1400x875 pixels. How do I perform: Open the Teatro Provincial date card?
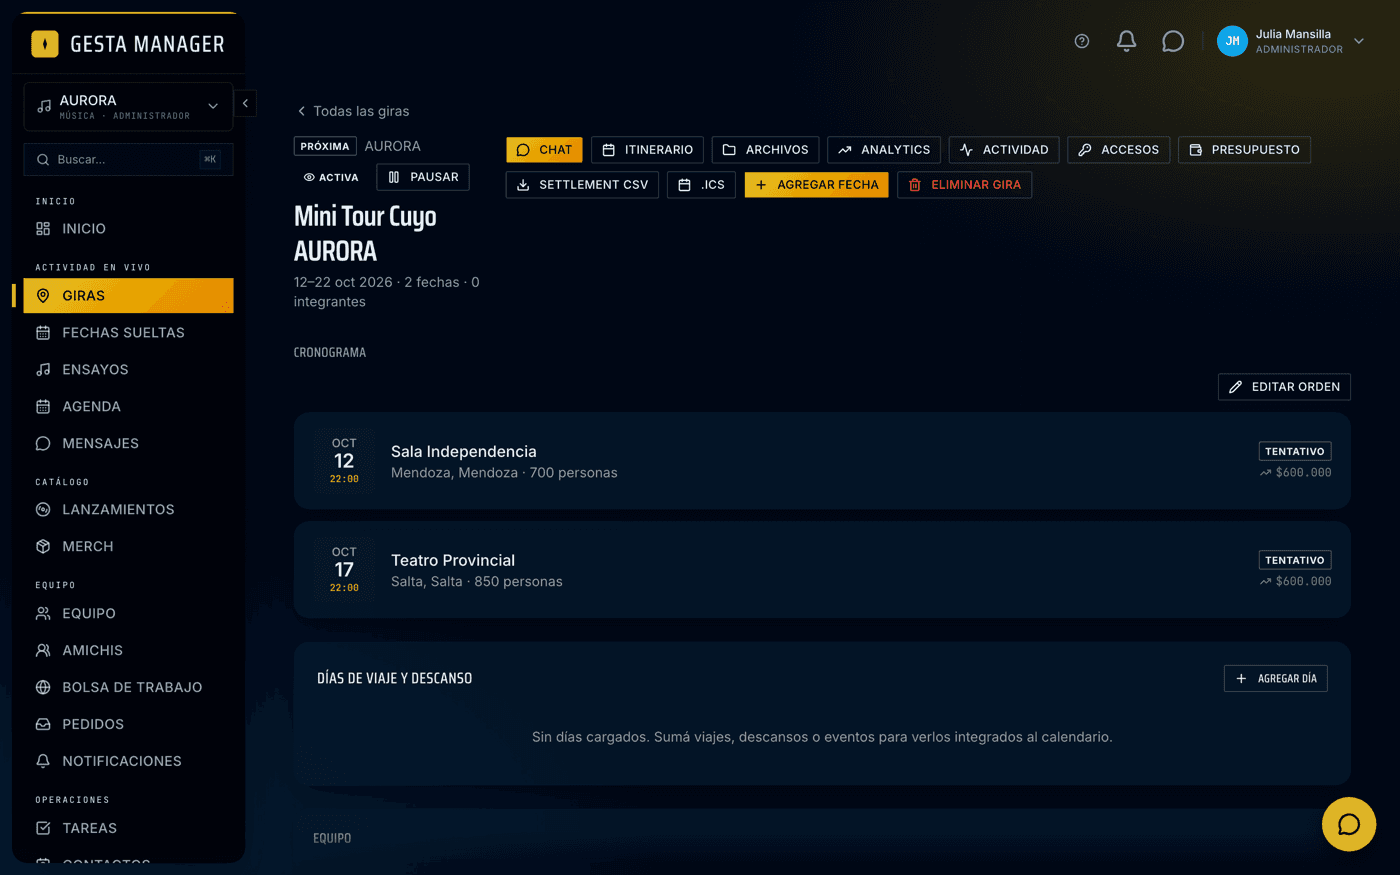(x=822, y=570)
